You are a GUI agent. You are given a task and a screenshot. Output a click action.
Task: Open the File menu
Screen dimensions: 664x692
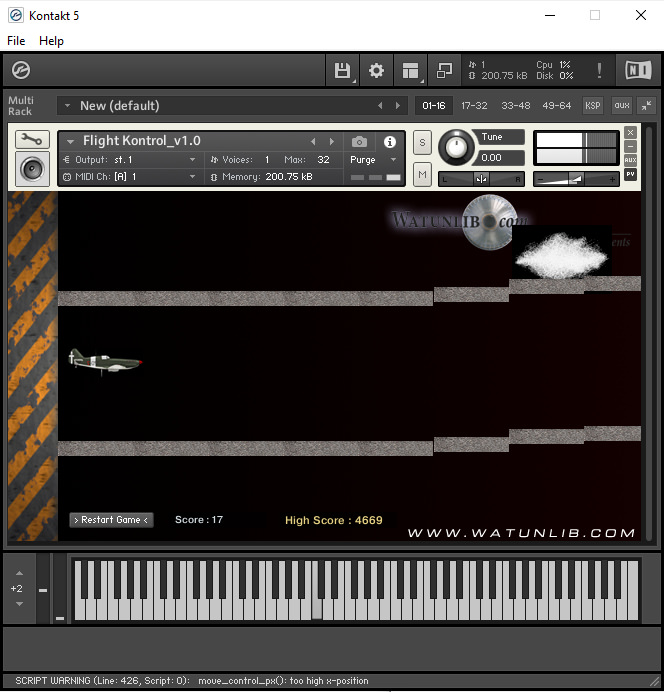pyautogui.click(x=16, y=41)
